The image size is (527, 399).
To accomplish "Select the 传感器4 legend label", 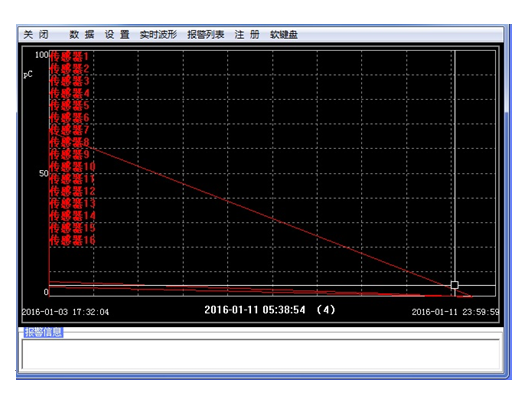I will [x=70, y=93].
